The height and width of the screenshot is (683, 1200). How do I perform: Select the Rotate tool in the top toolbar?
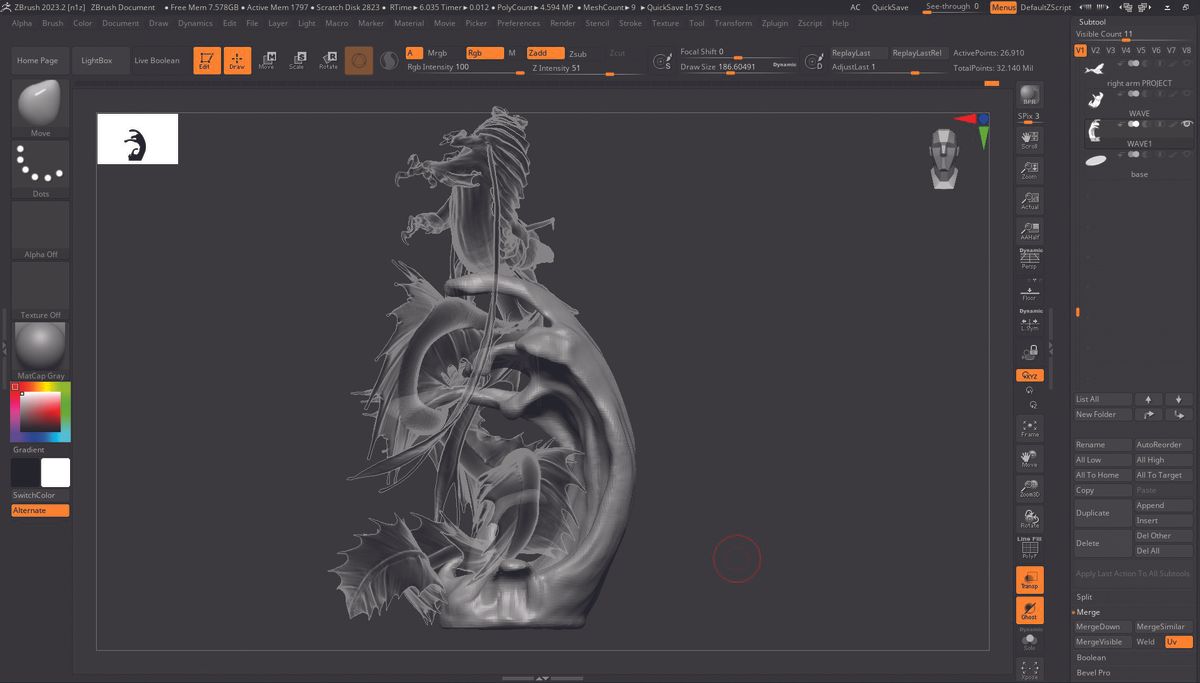(x=328, y=60)
